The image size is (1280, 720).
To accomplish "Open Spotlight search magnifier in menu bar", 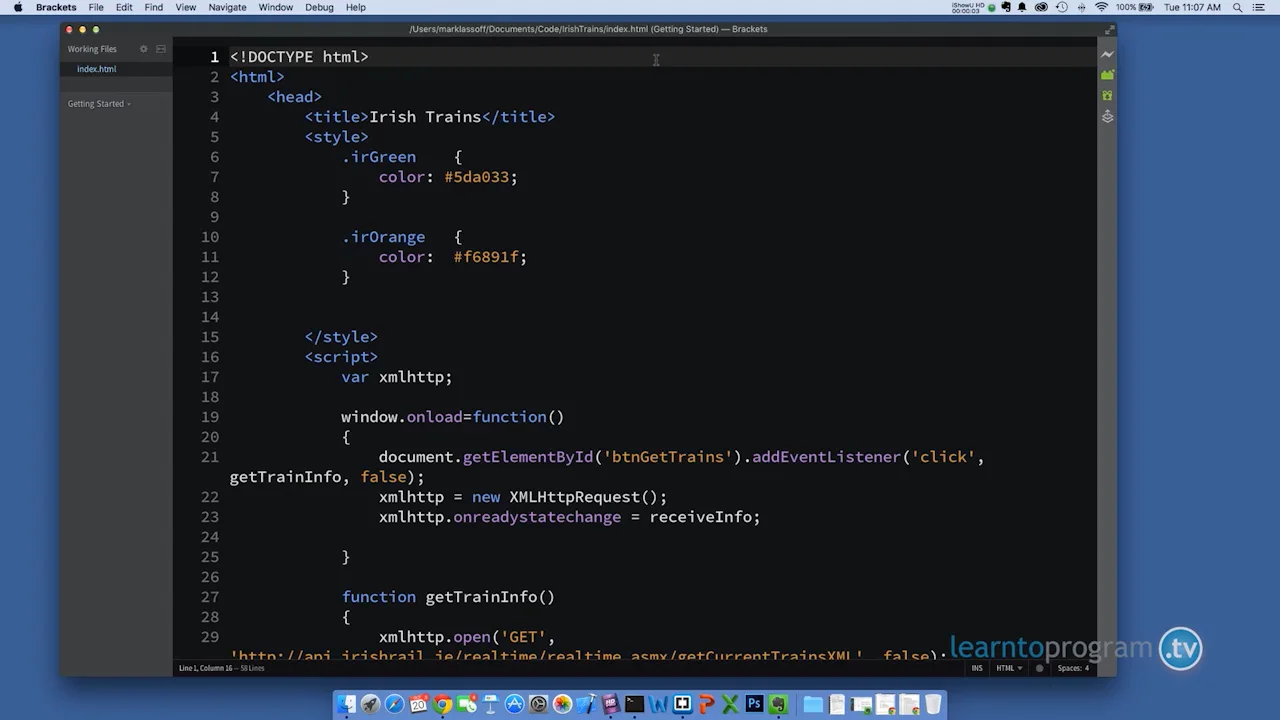I will (x=1237, y=7).
